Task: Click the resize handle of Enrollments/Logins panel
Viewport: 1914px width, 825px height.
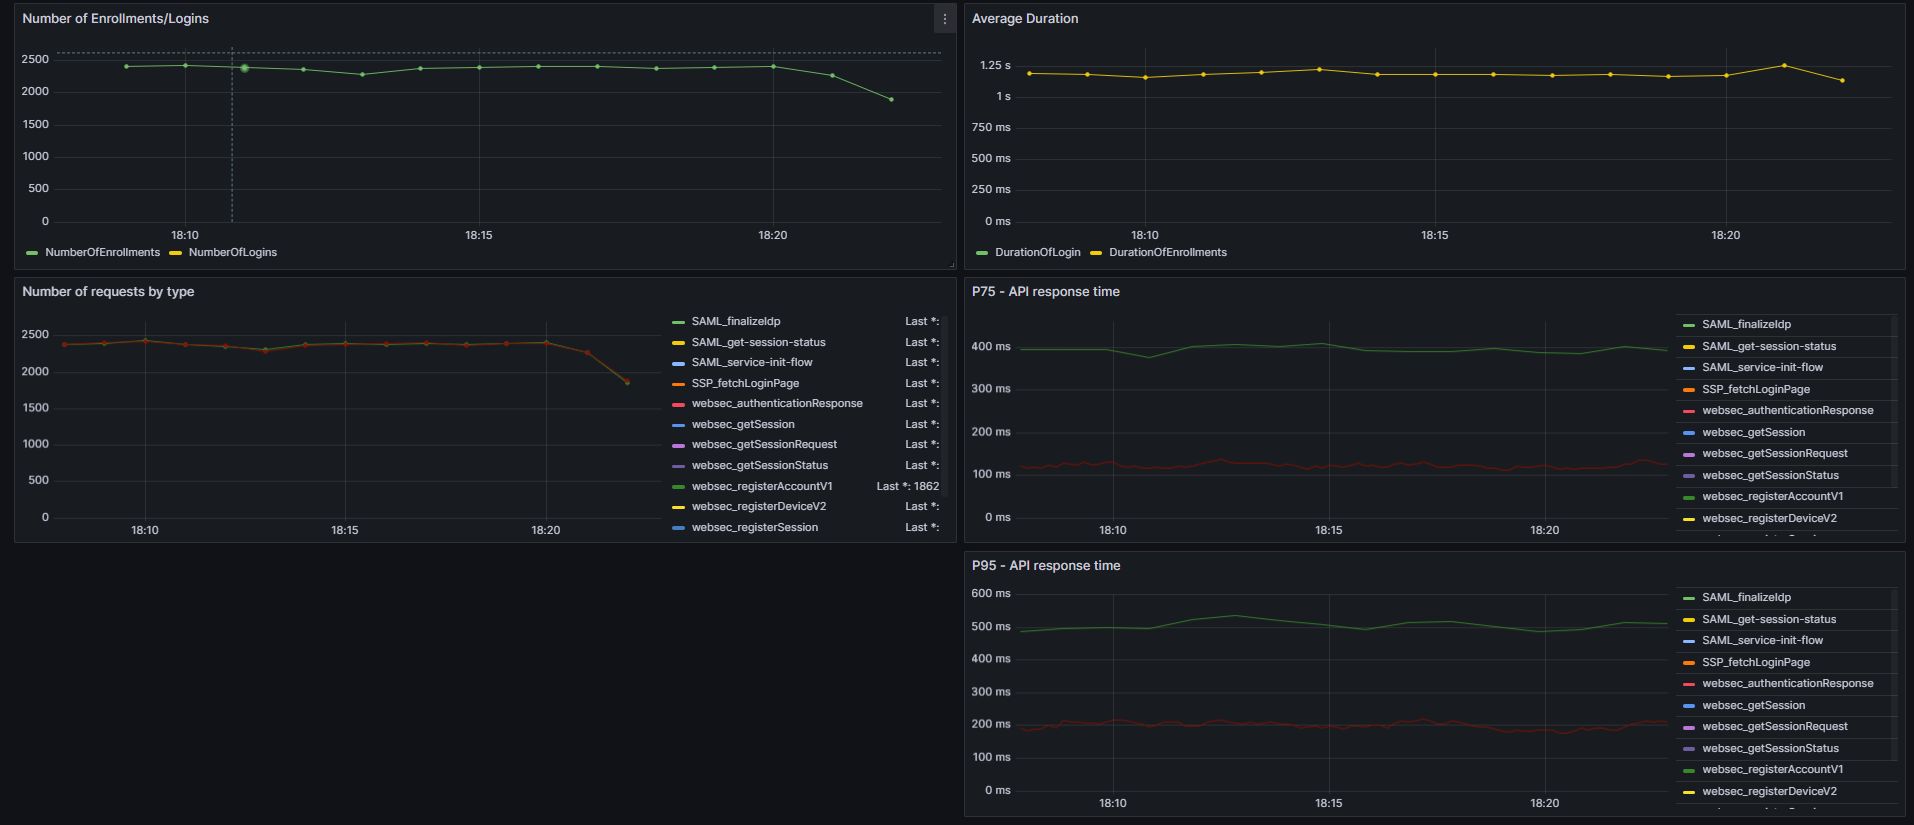Action: (x=951, y=264)
